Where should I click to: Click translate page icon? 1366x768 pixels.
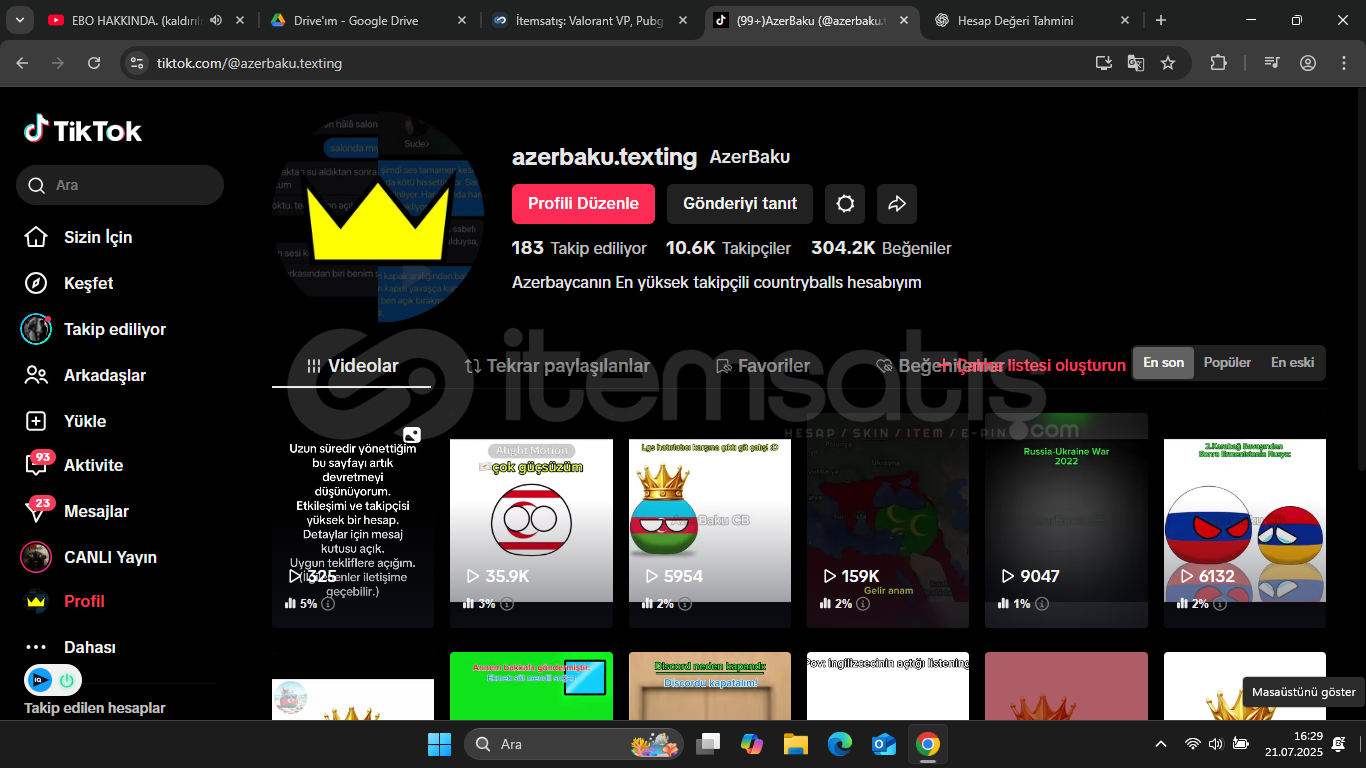1136,63
